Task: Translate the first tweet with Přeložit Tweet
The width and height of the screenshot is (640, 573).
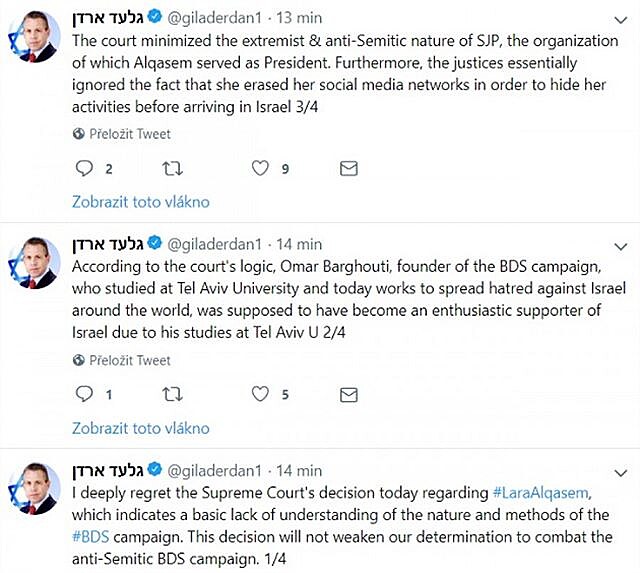Action: pos(130,134)
